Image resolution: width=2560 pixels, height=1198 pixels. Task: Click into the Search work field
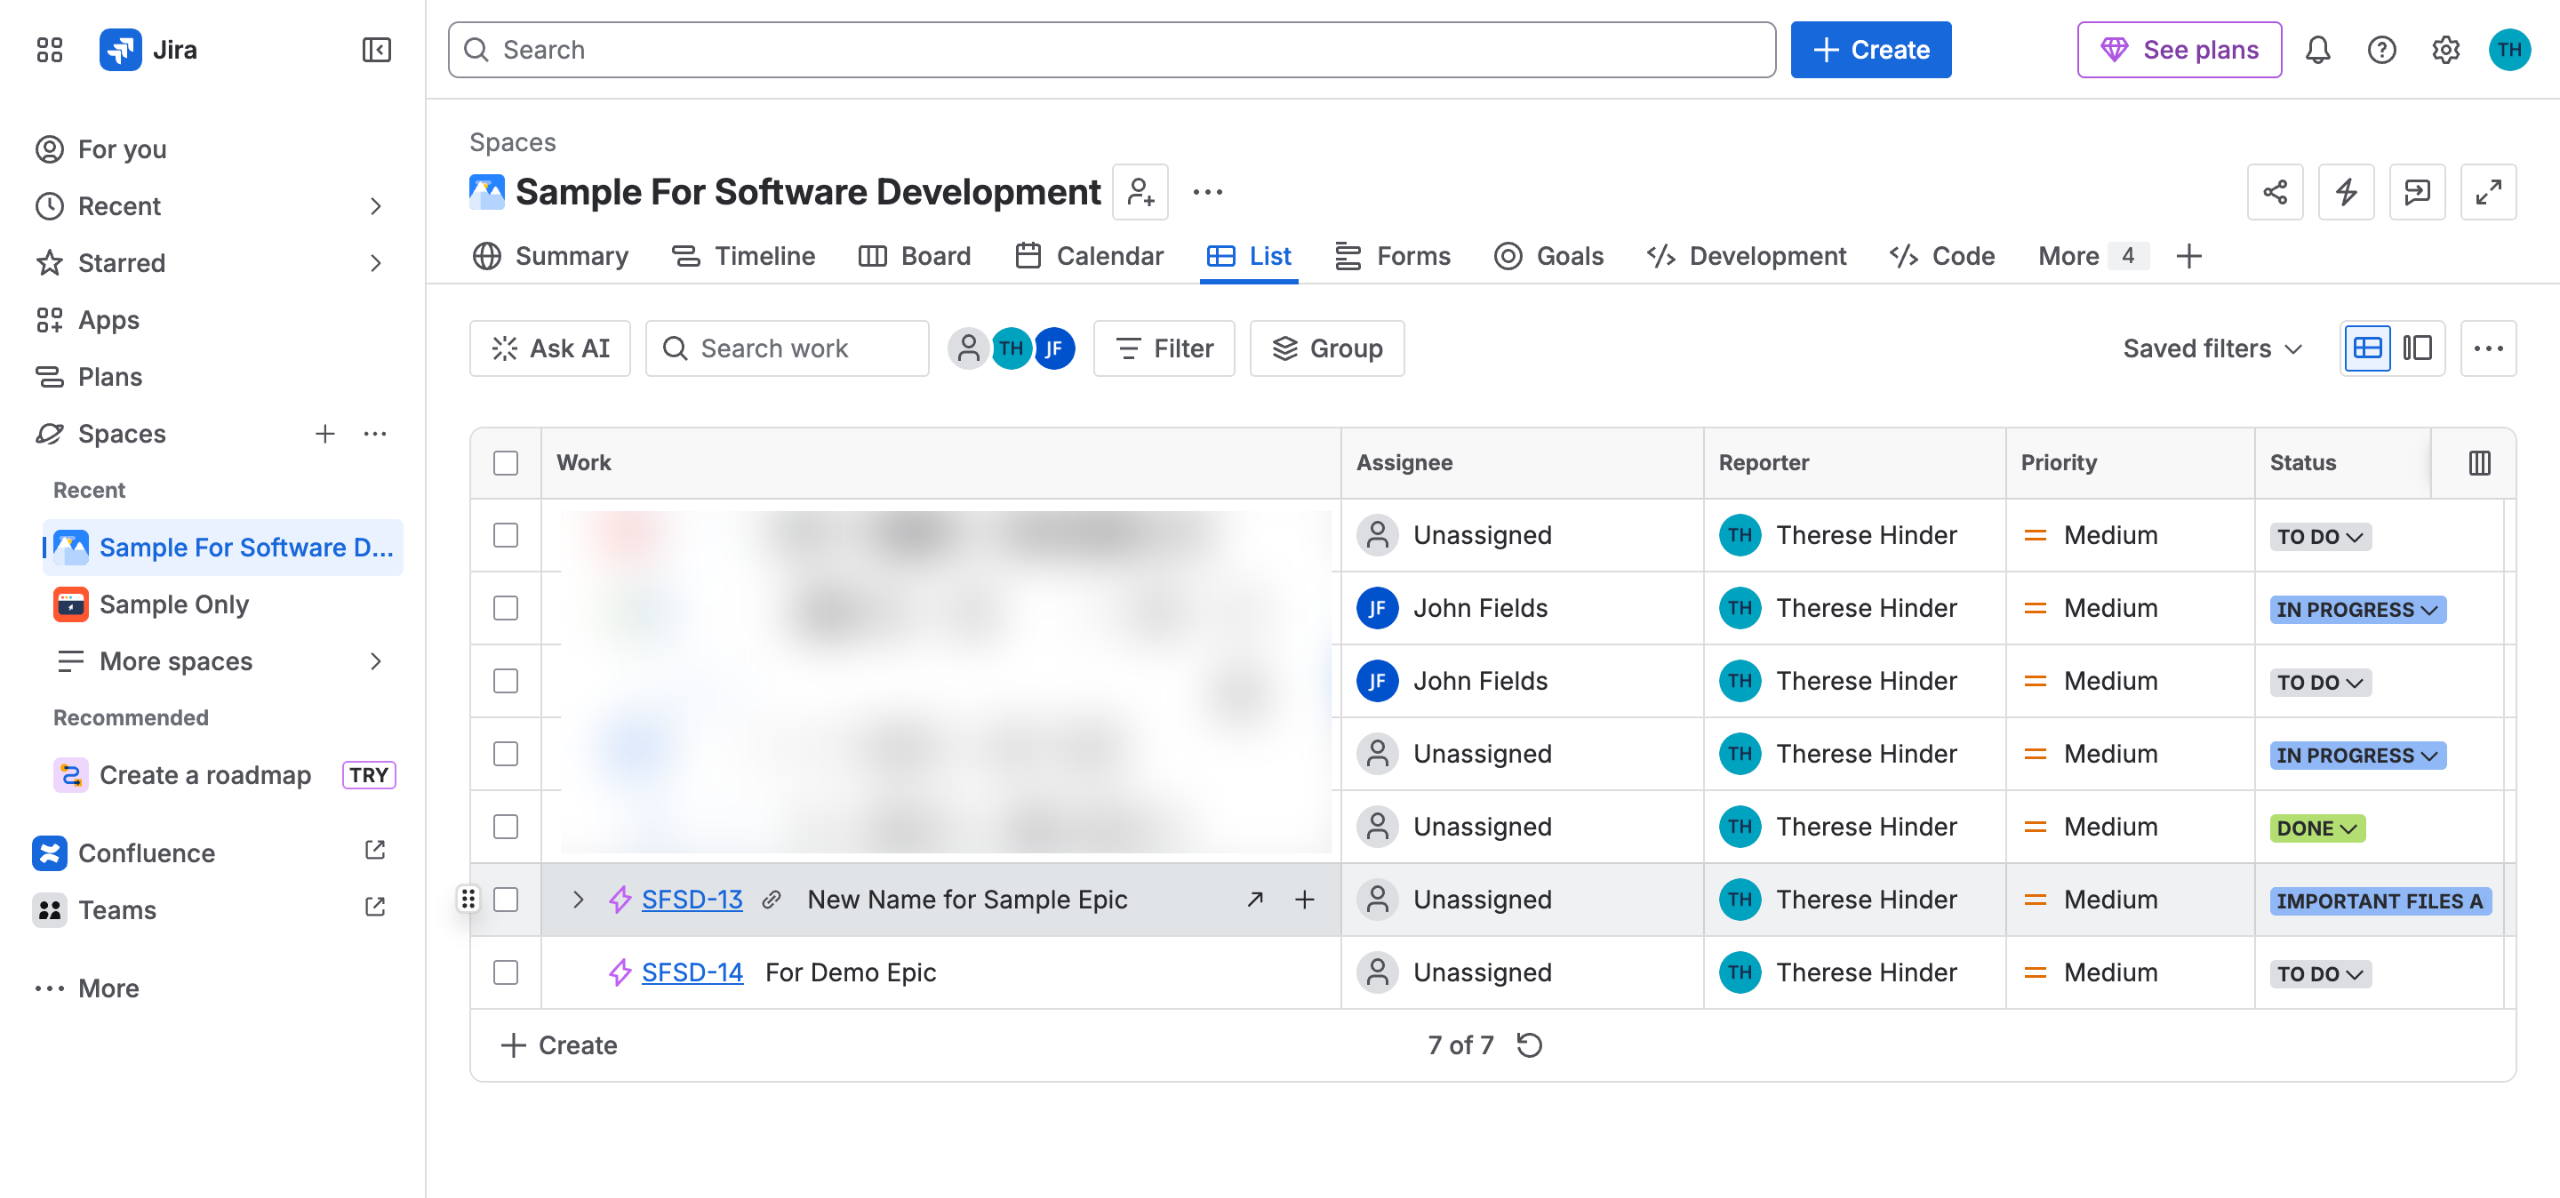(x=787, y=349)
